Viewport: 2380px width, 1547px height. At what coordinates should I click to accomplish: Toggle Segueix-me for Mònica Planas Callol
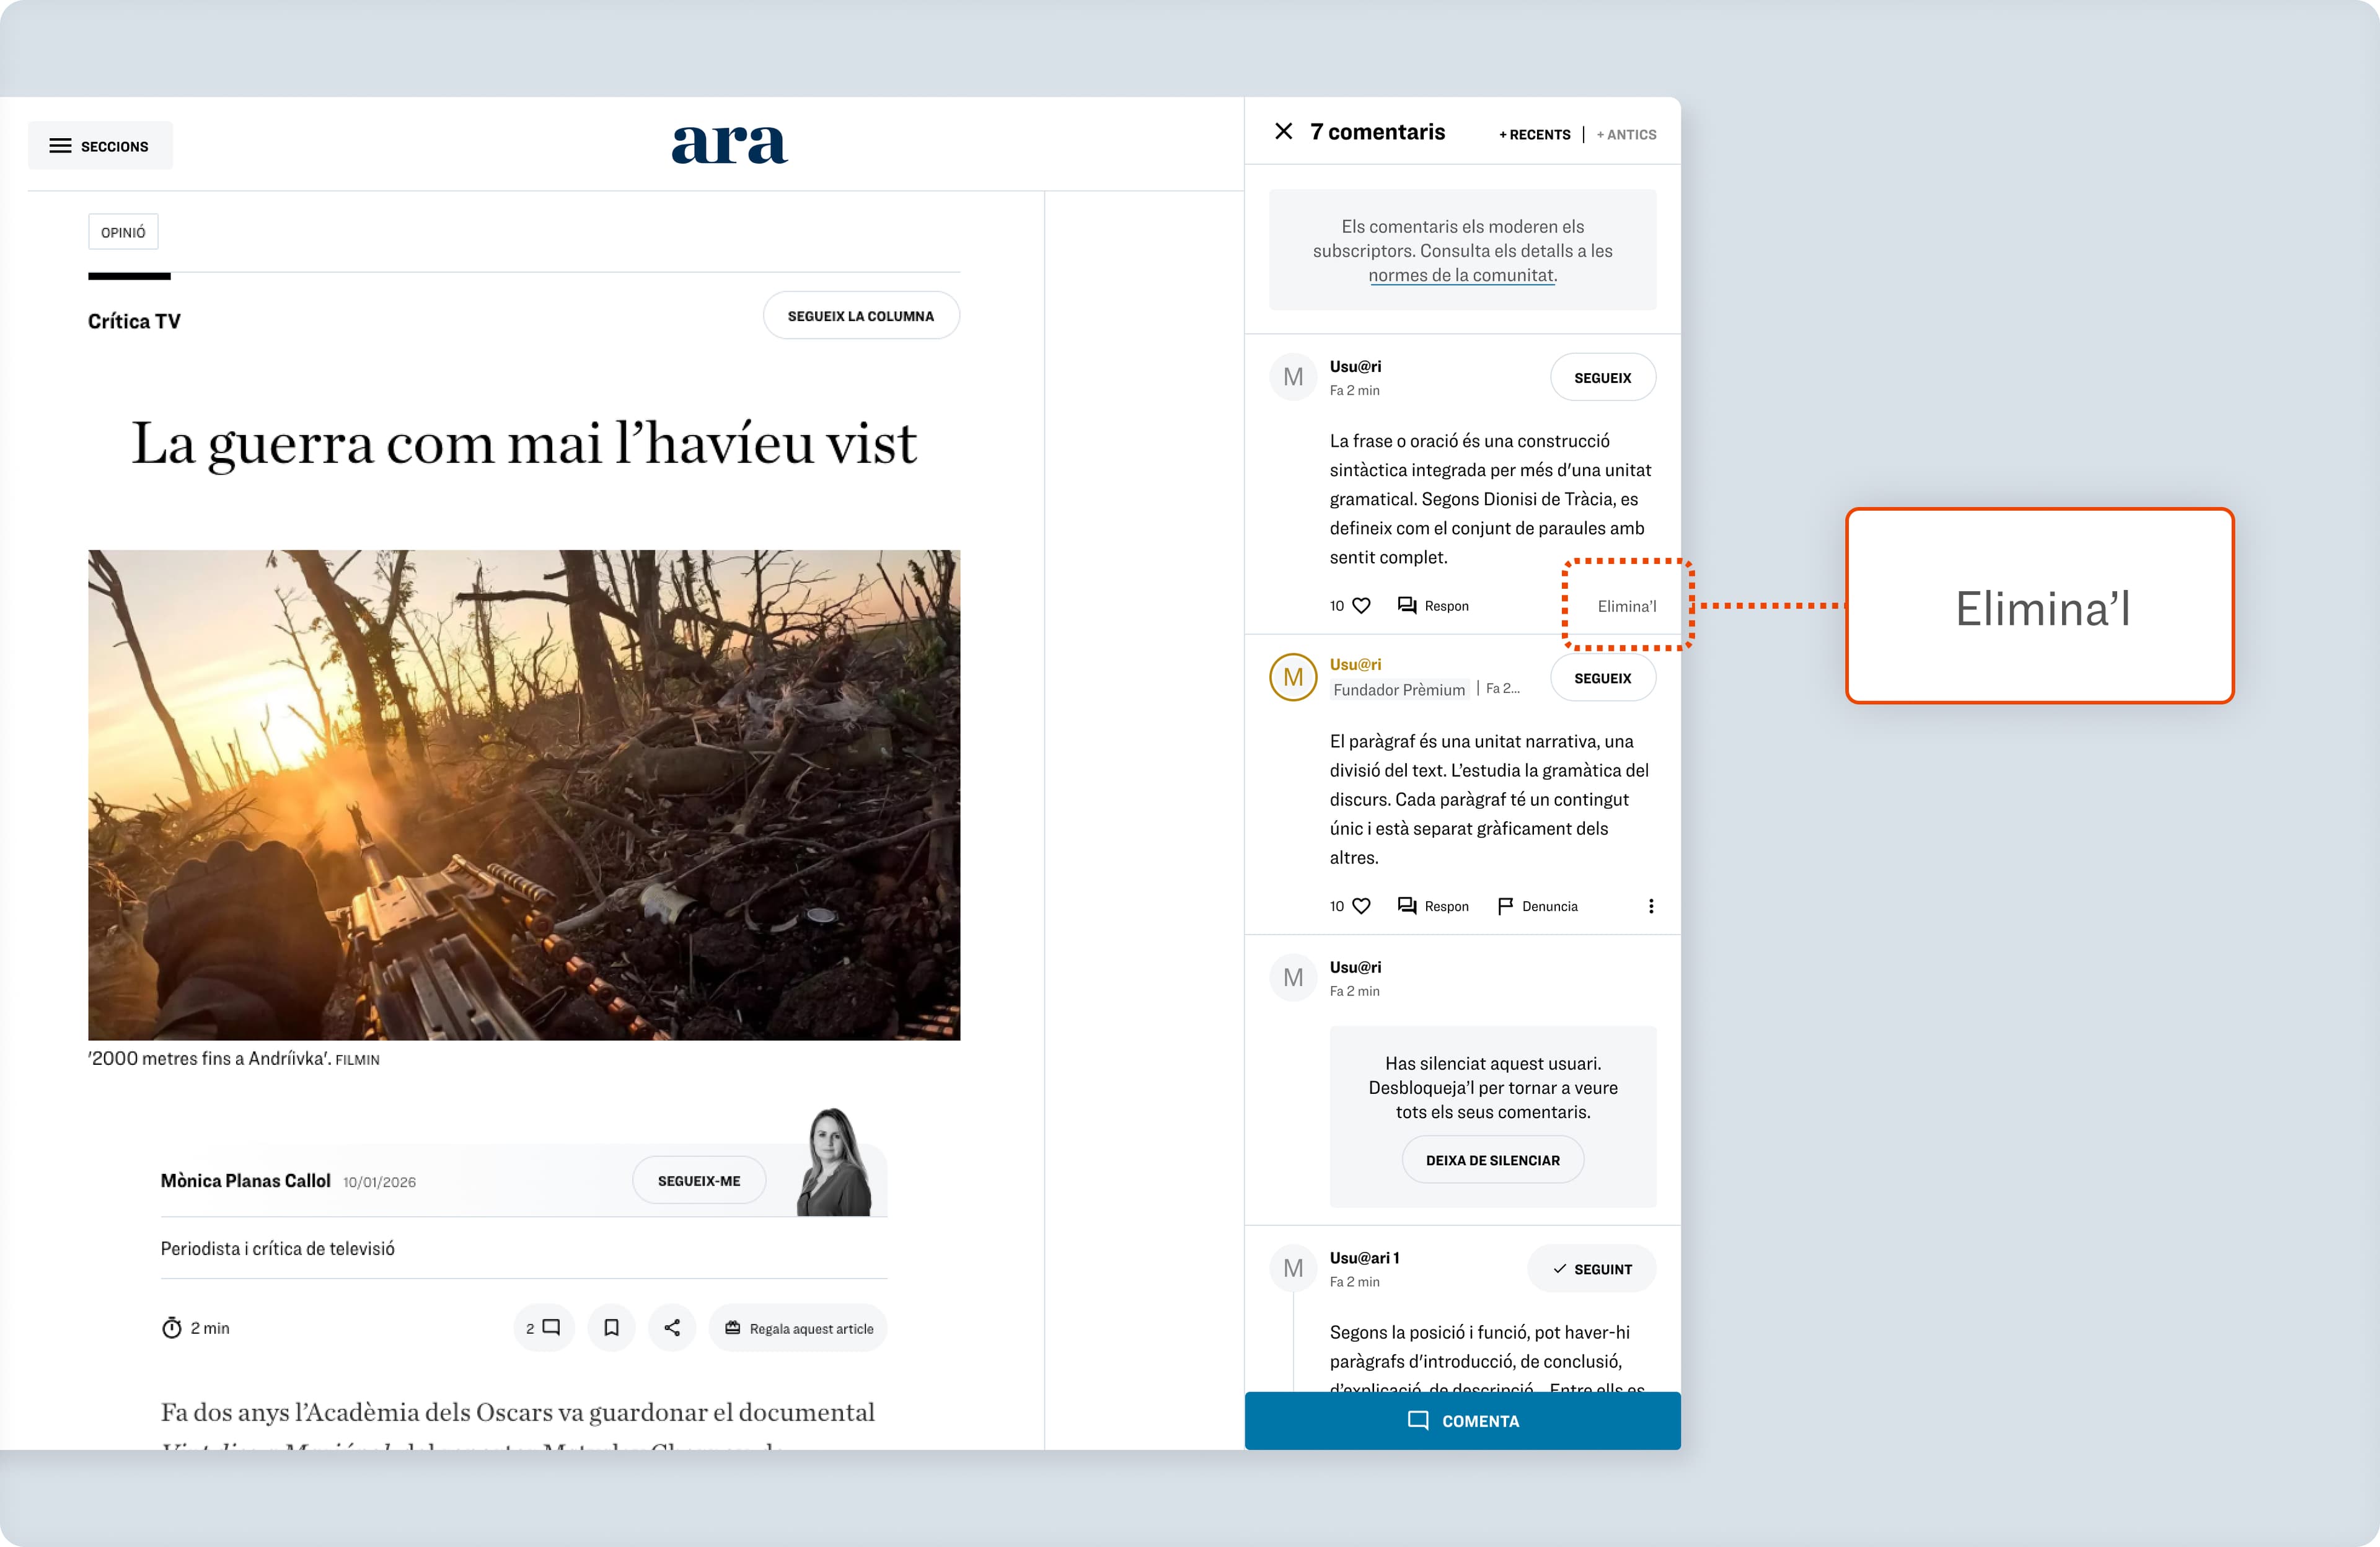tap(699, 1181)
